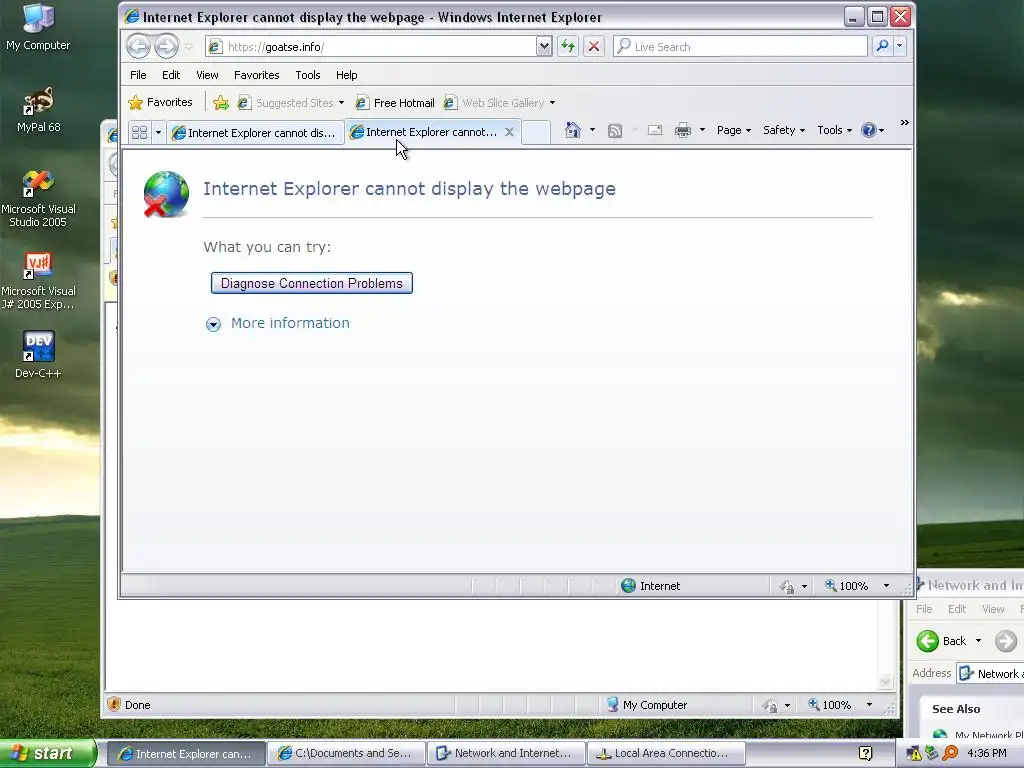Image resolution: width=1024 pixels, height=768 pixels.
Task: Click the Forward navigation button
Action: [x=166, y=46]
